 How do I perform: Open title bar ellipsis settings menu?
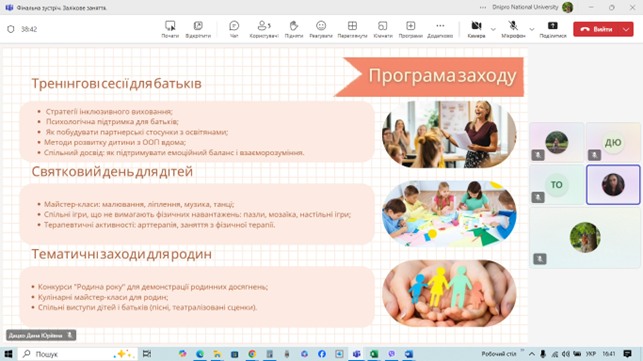(x=483, y=7)
